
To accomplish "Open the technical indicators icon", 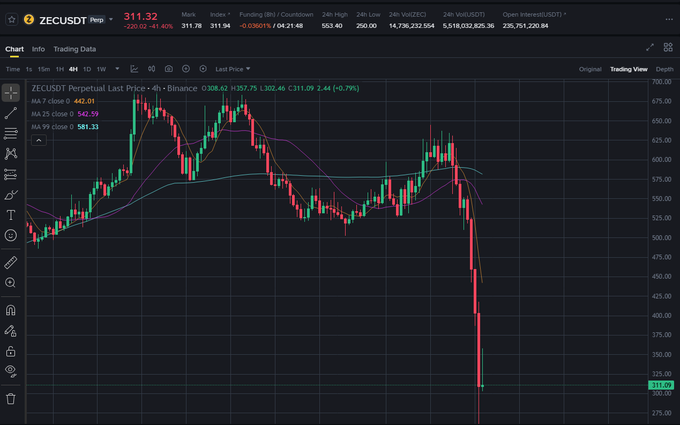I will click(x=134, y=69).
